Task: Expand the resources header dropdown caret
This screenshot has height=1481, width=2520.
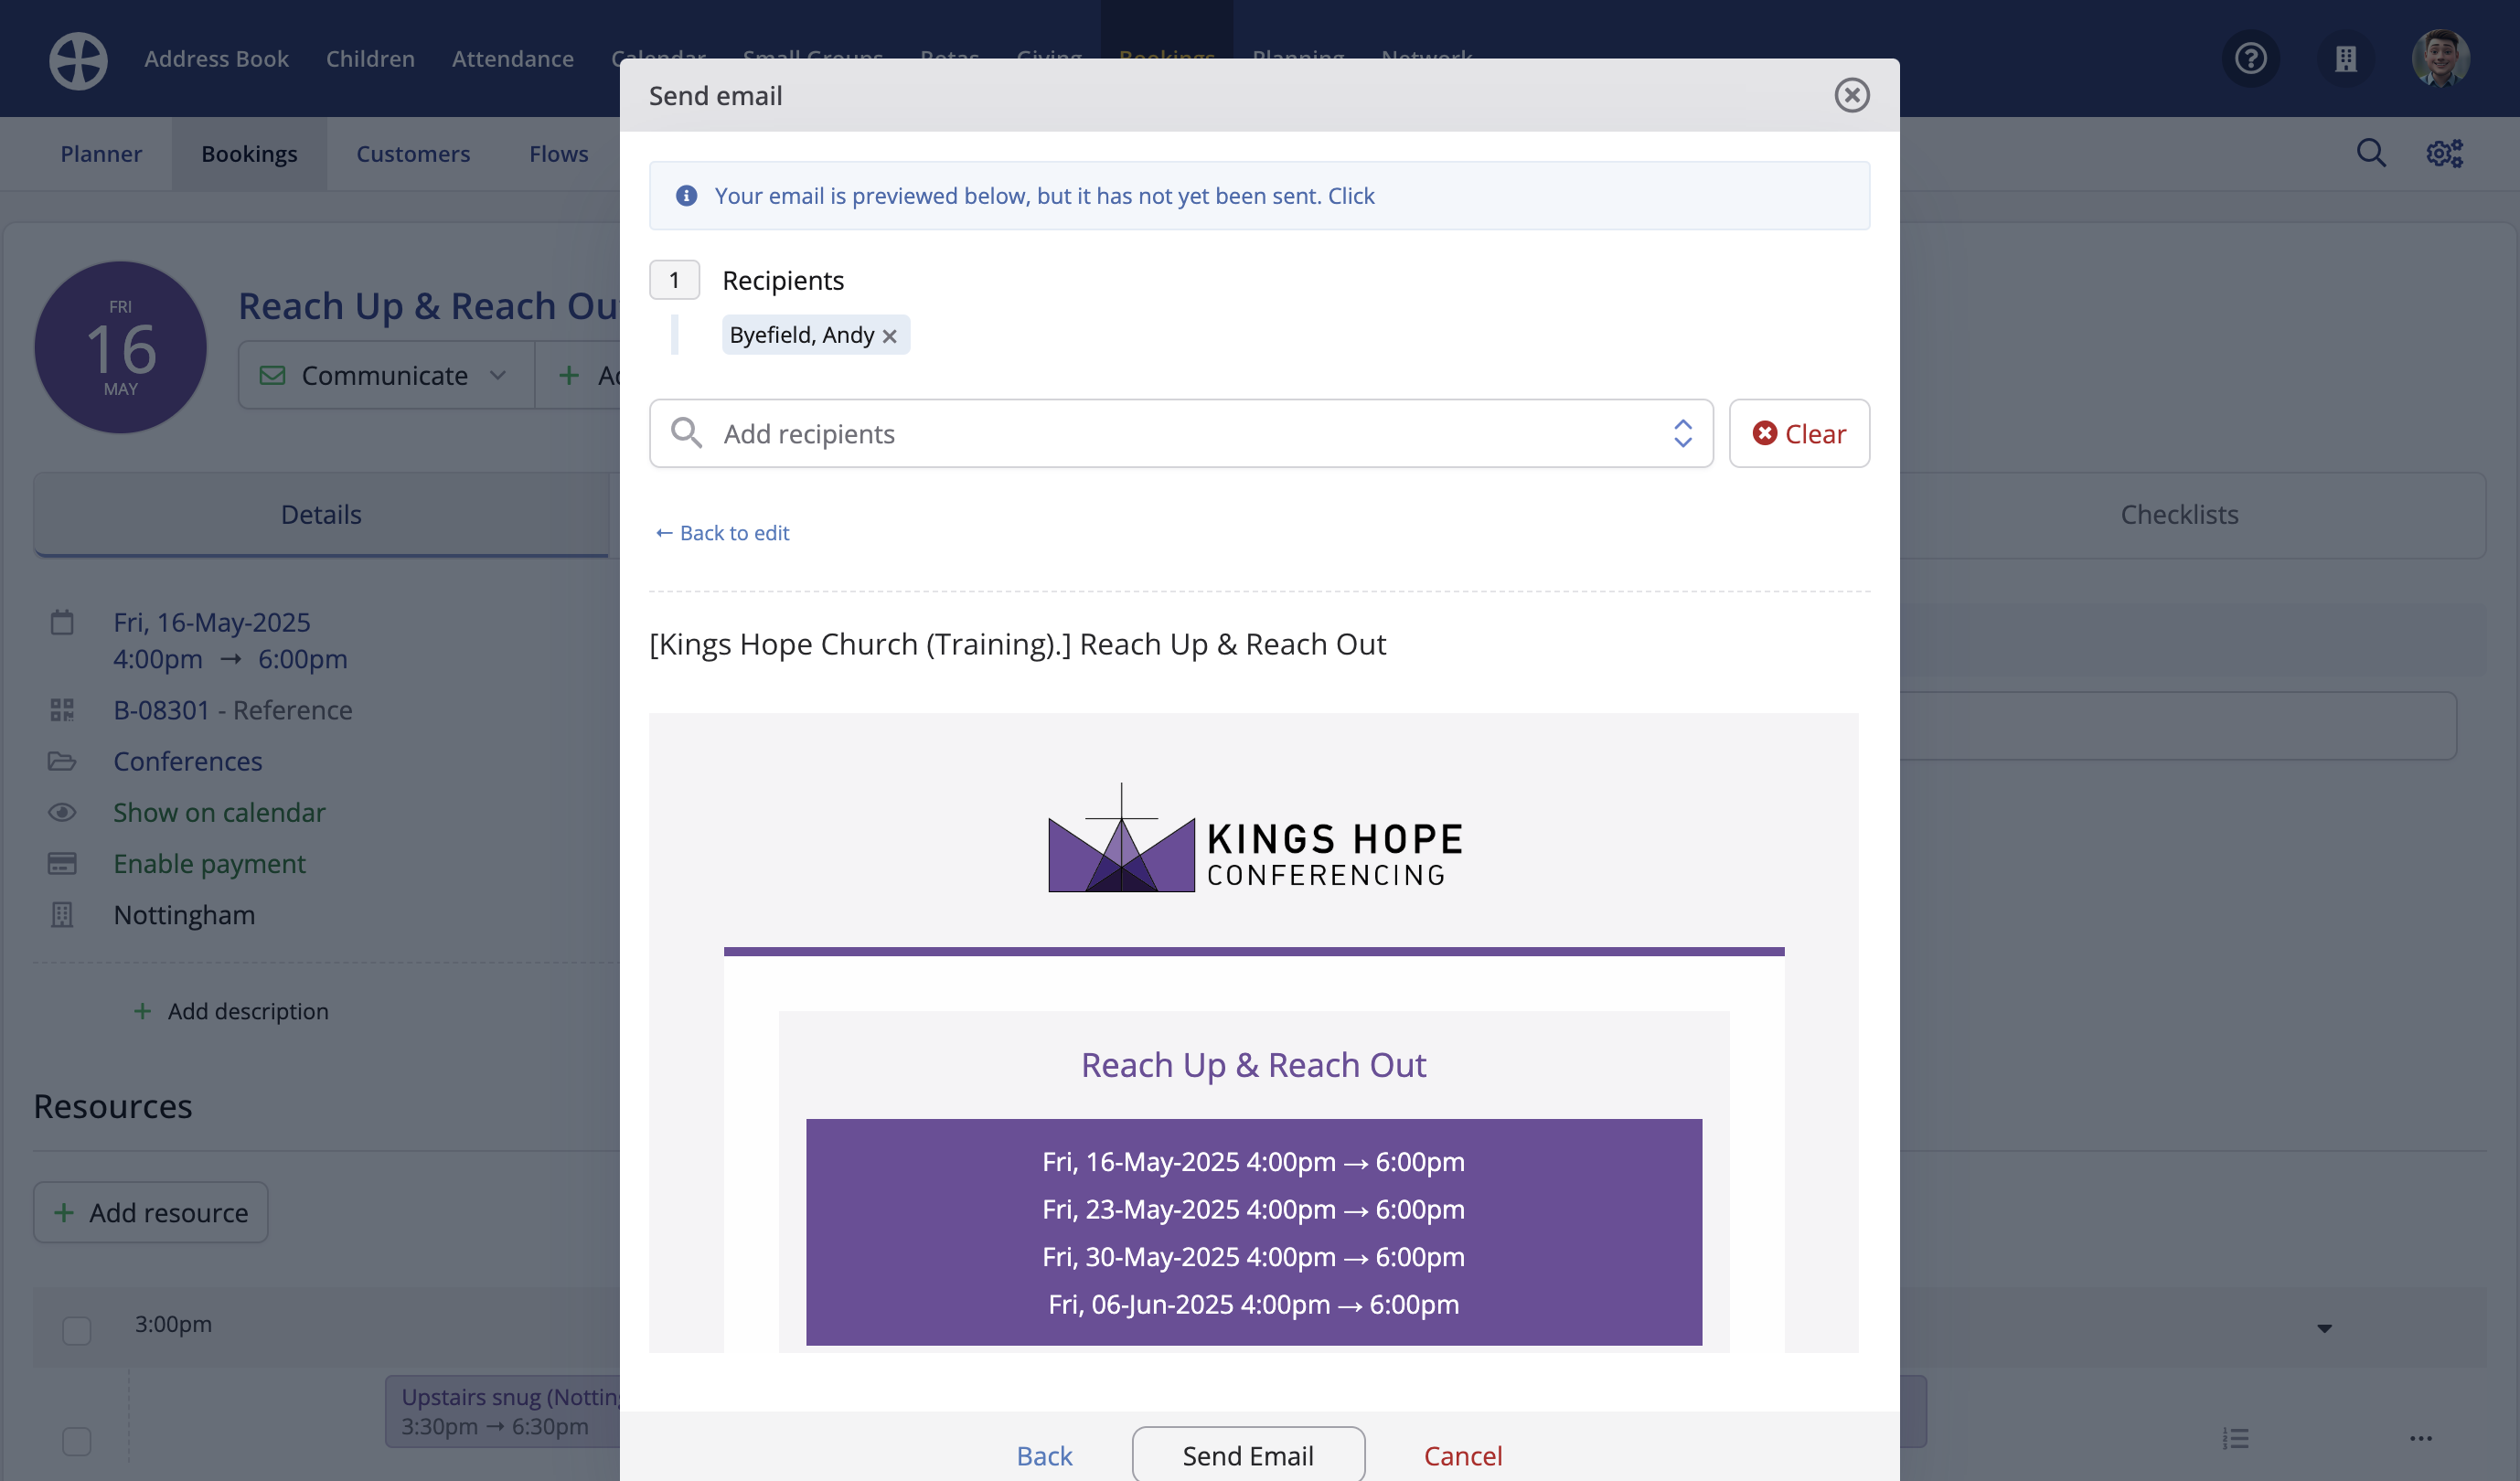Action: click(2324, 1329)
